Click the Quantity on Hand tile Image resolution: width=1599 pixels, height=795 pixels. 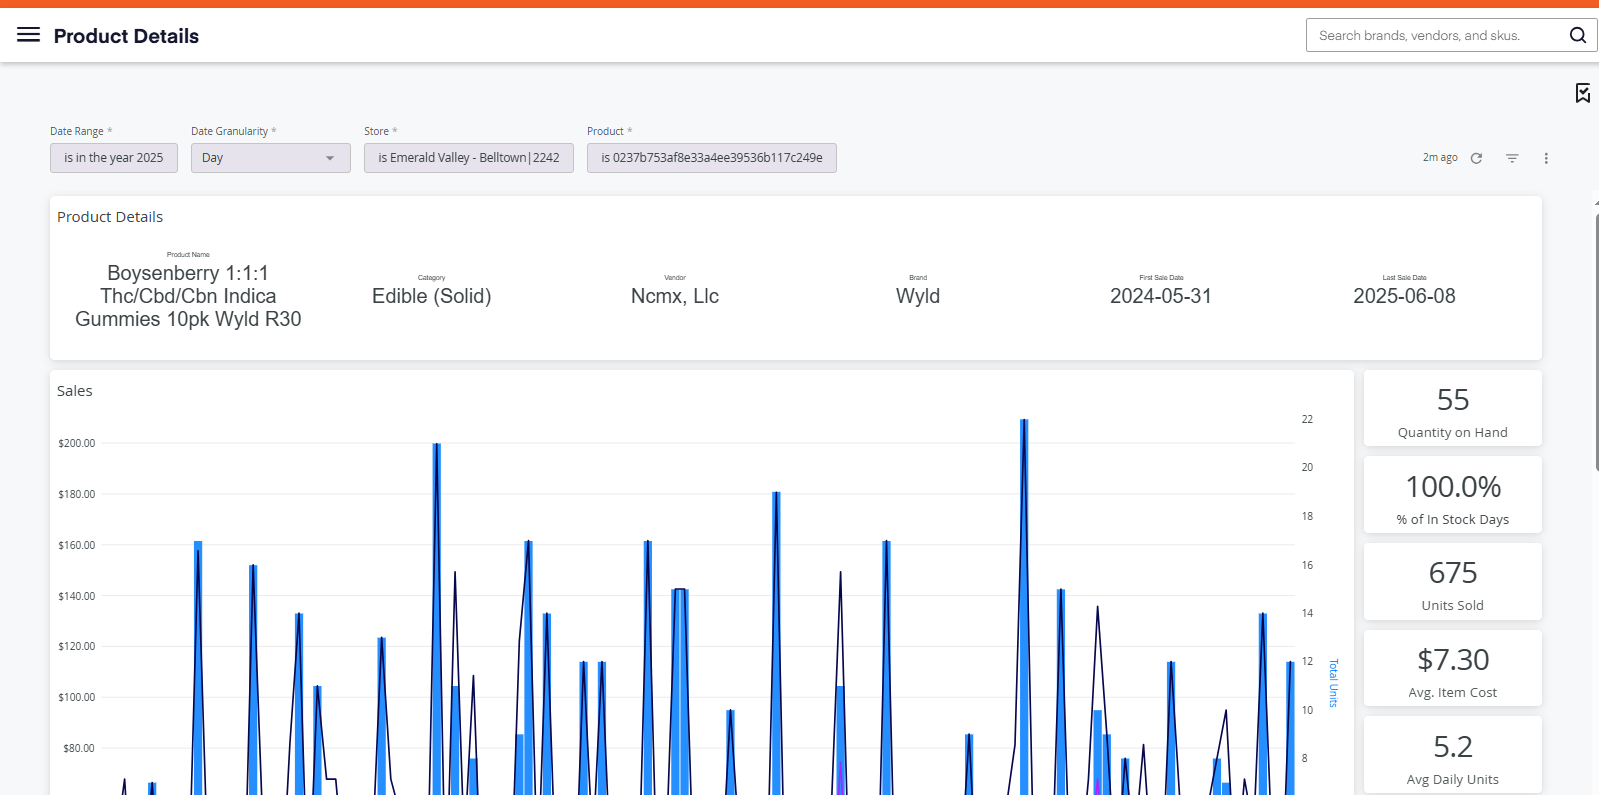1453,408
